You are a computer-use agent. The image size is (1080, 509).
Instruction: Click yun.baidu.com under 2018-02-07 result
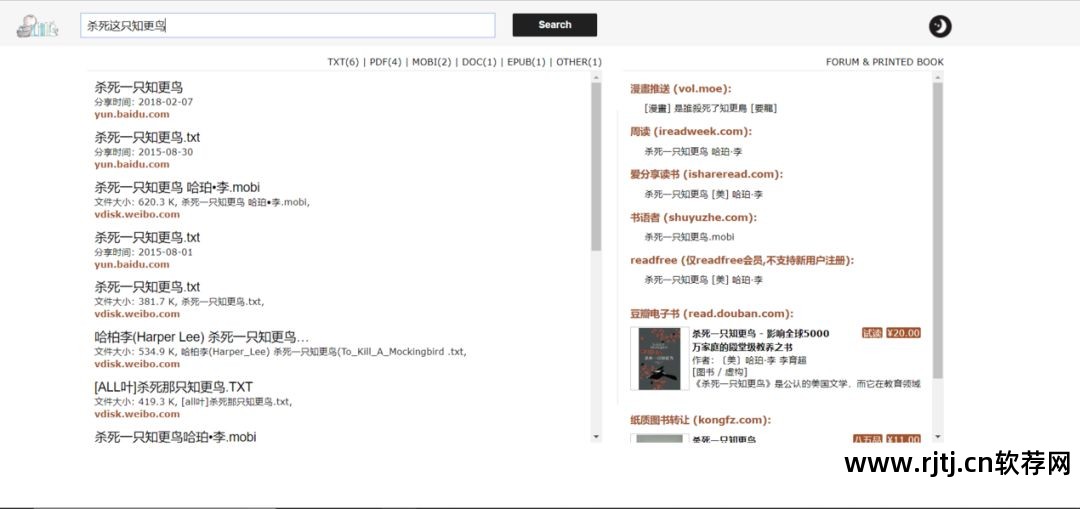click(x=132, y=114)
